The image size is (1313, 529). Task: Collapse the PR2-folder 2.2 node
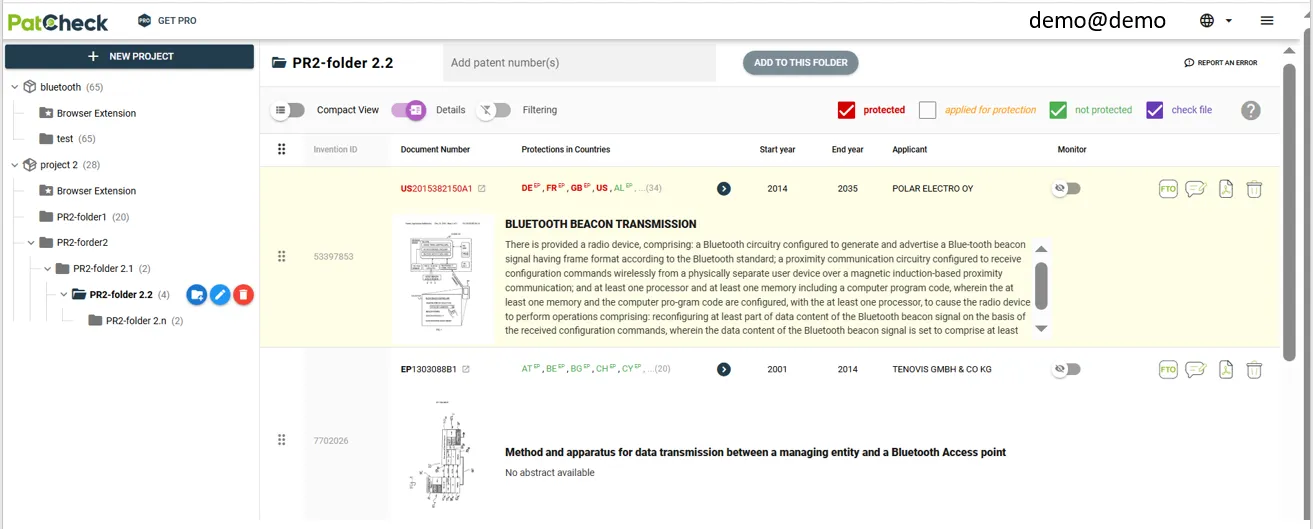[x=64, y=295]
